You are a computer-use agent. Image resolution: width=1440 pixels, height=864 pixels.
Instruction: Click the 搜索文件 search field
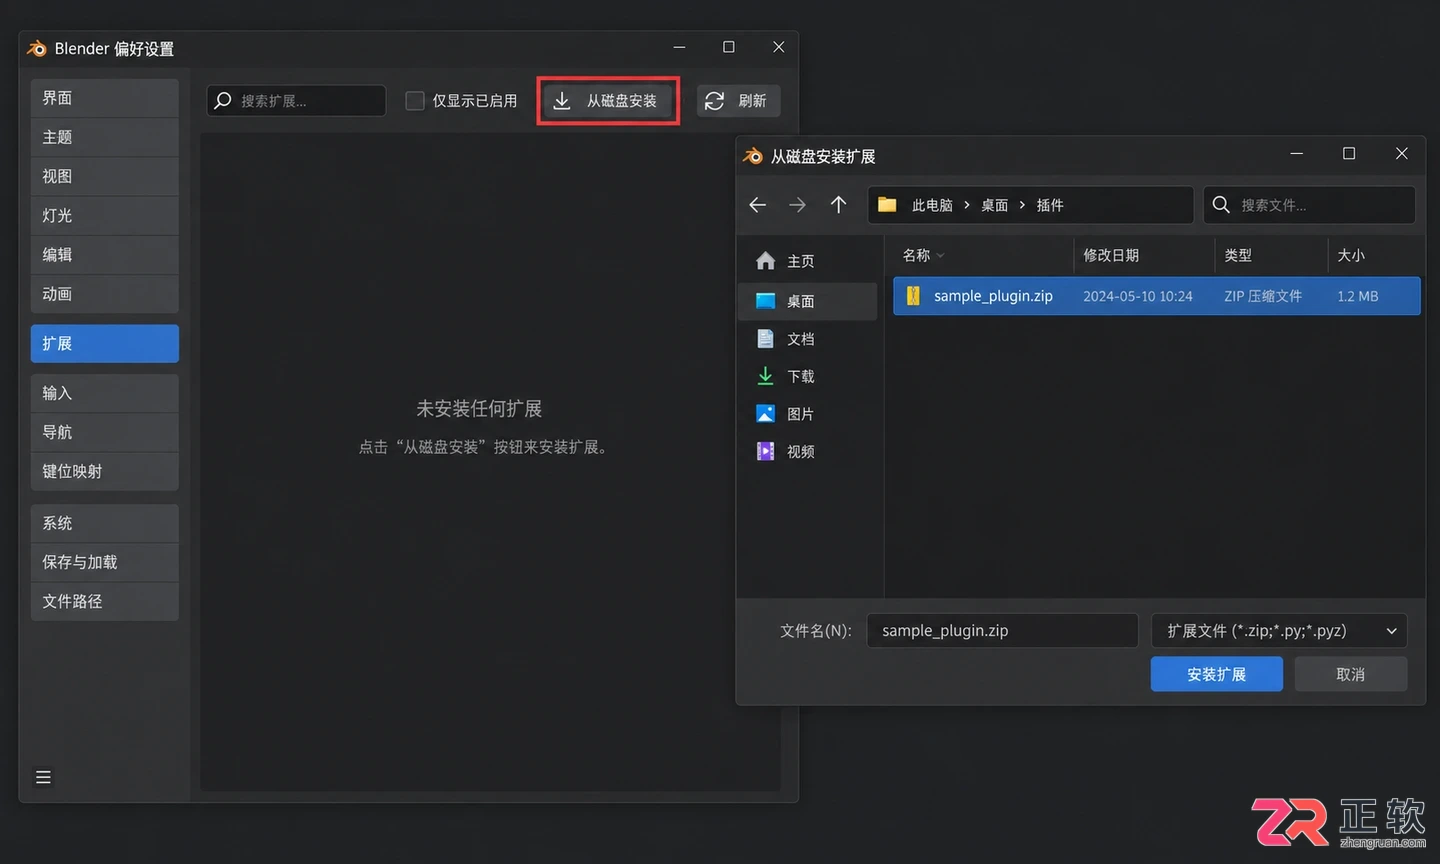pyautogui.click(x=1309, y=205)
